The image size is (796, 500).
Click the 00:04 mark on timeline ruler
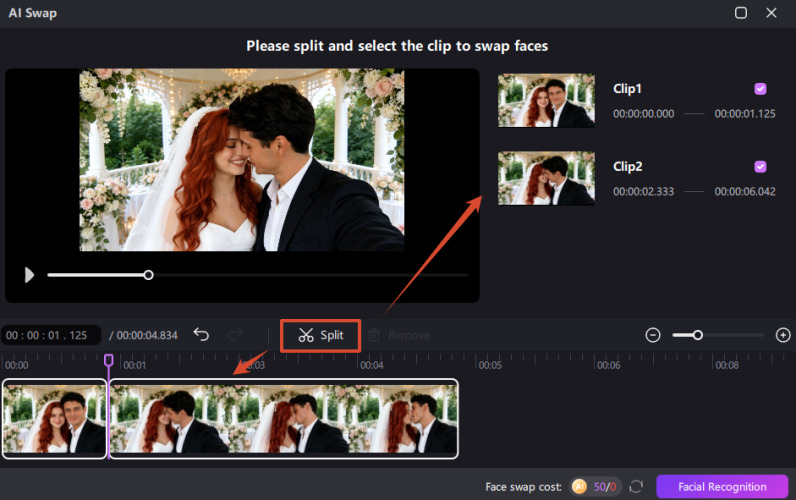pos(372,365)
